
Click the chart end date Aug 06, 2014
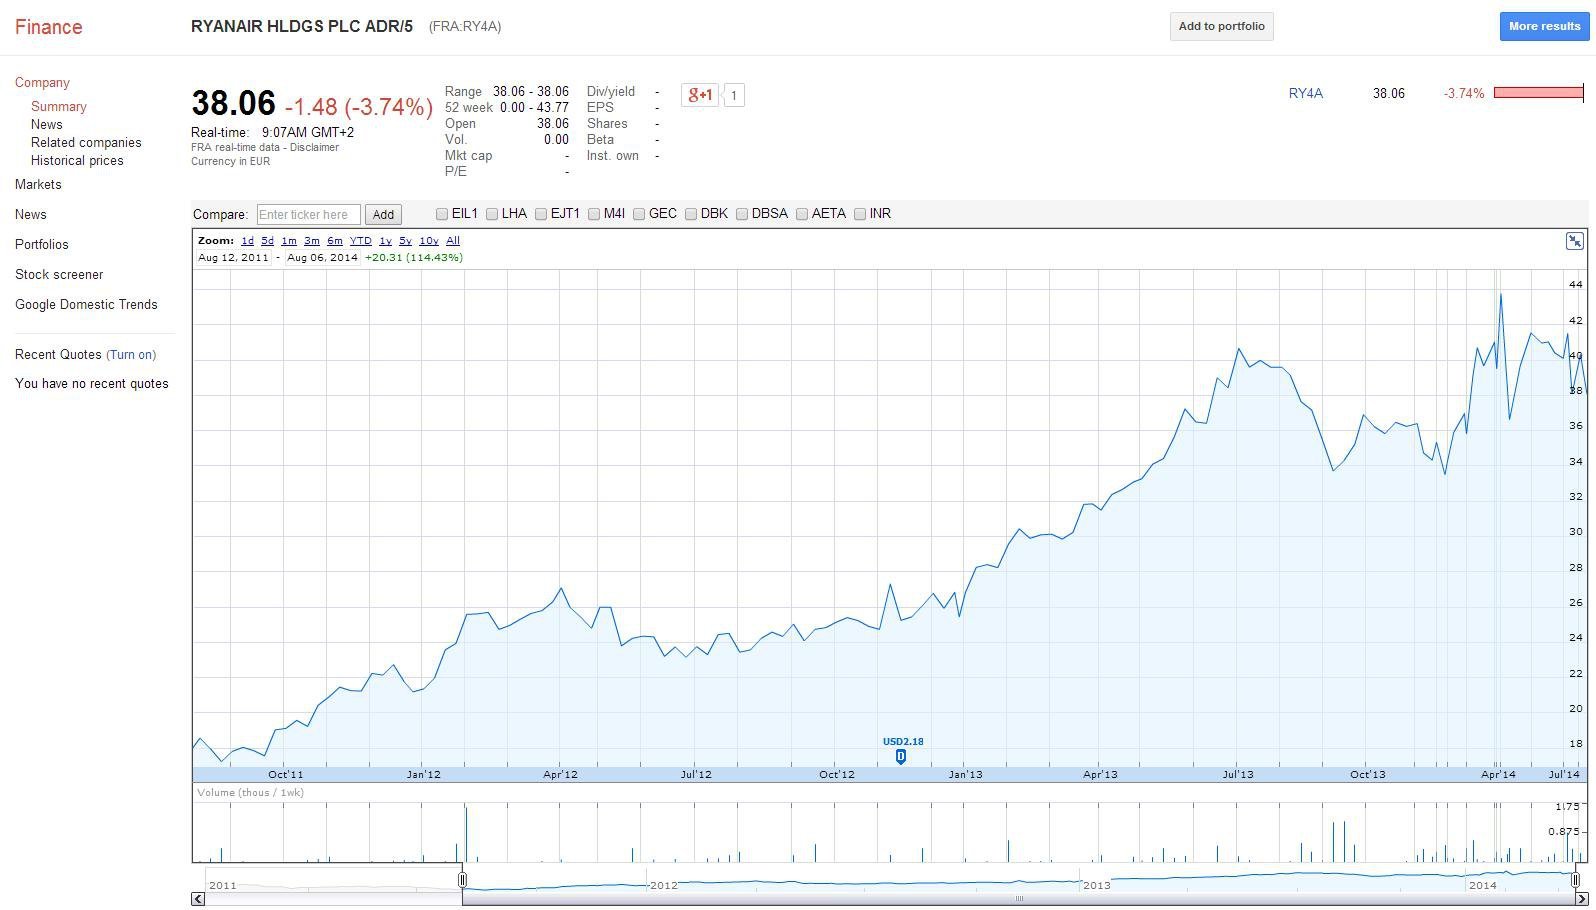coord(322,258)
